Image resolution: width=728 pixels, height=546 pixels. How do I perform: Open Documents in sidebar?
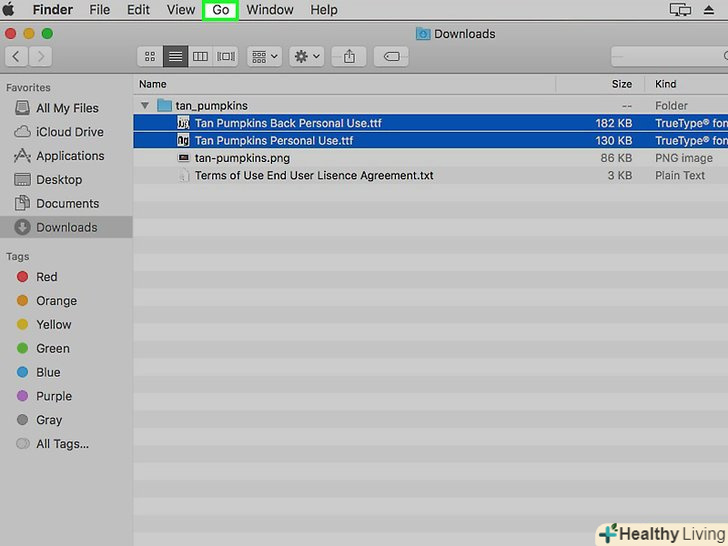(66, 204)
